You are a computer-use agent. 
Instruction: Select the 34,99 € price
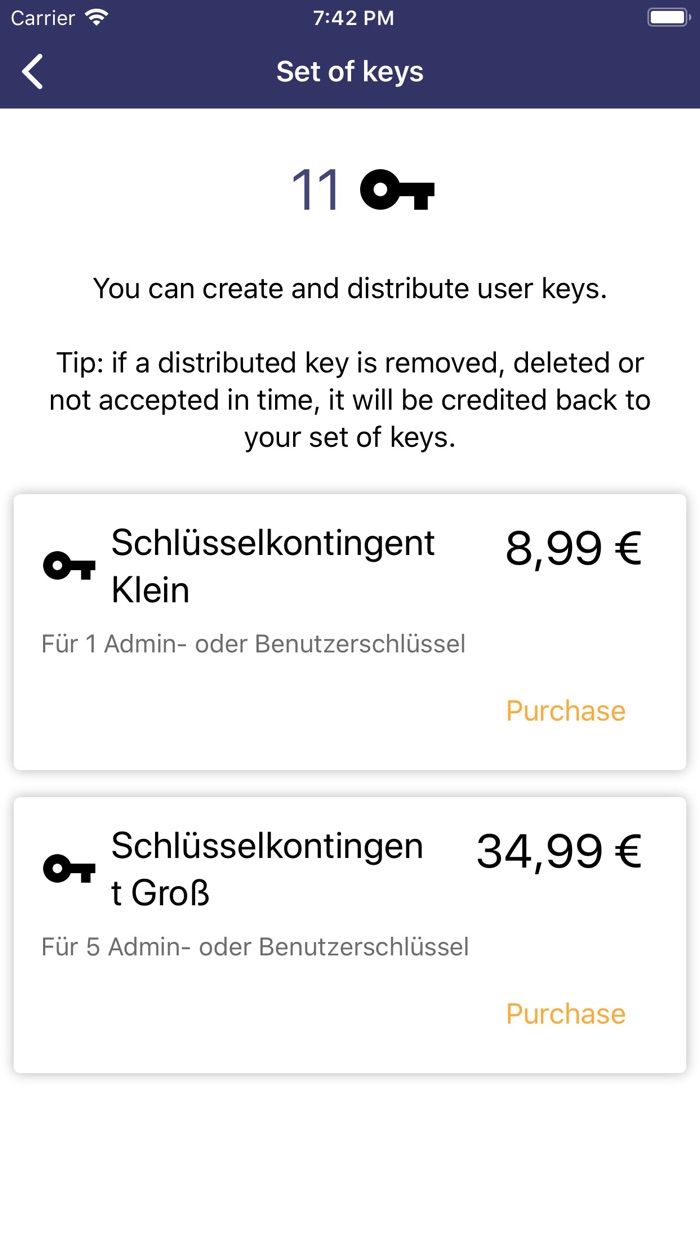[558, 852]
